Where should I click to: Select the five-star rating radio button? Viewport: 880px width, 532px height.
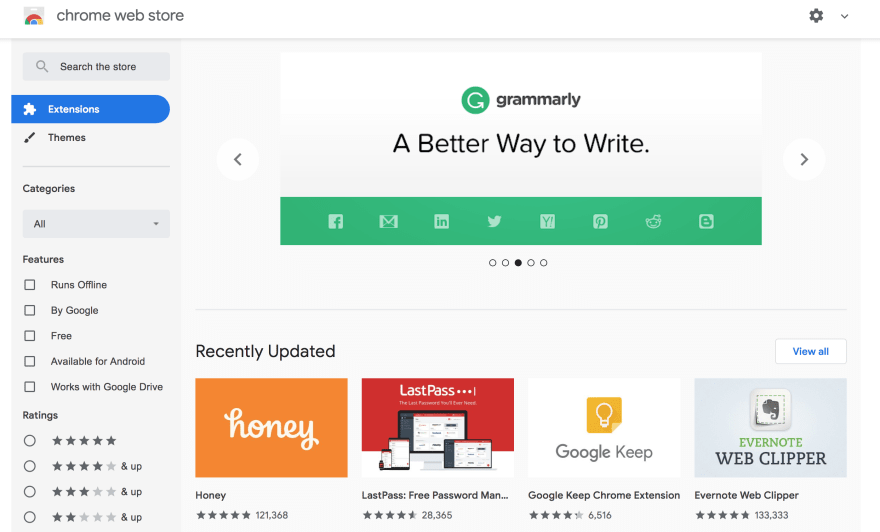30,441
